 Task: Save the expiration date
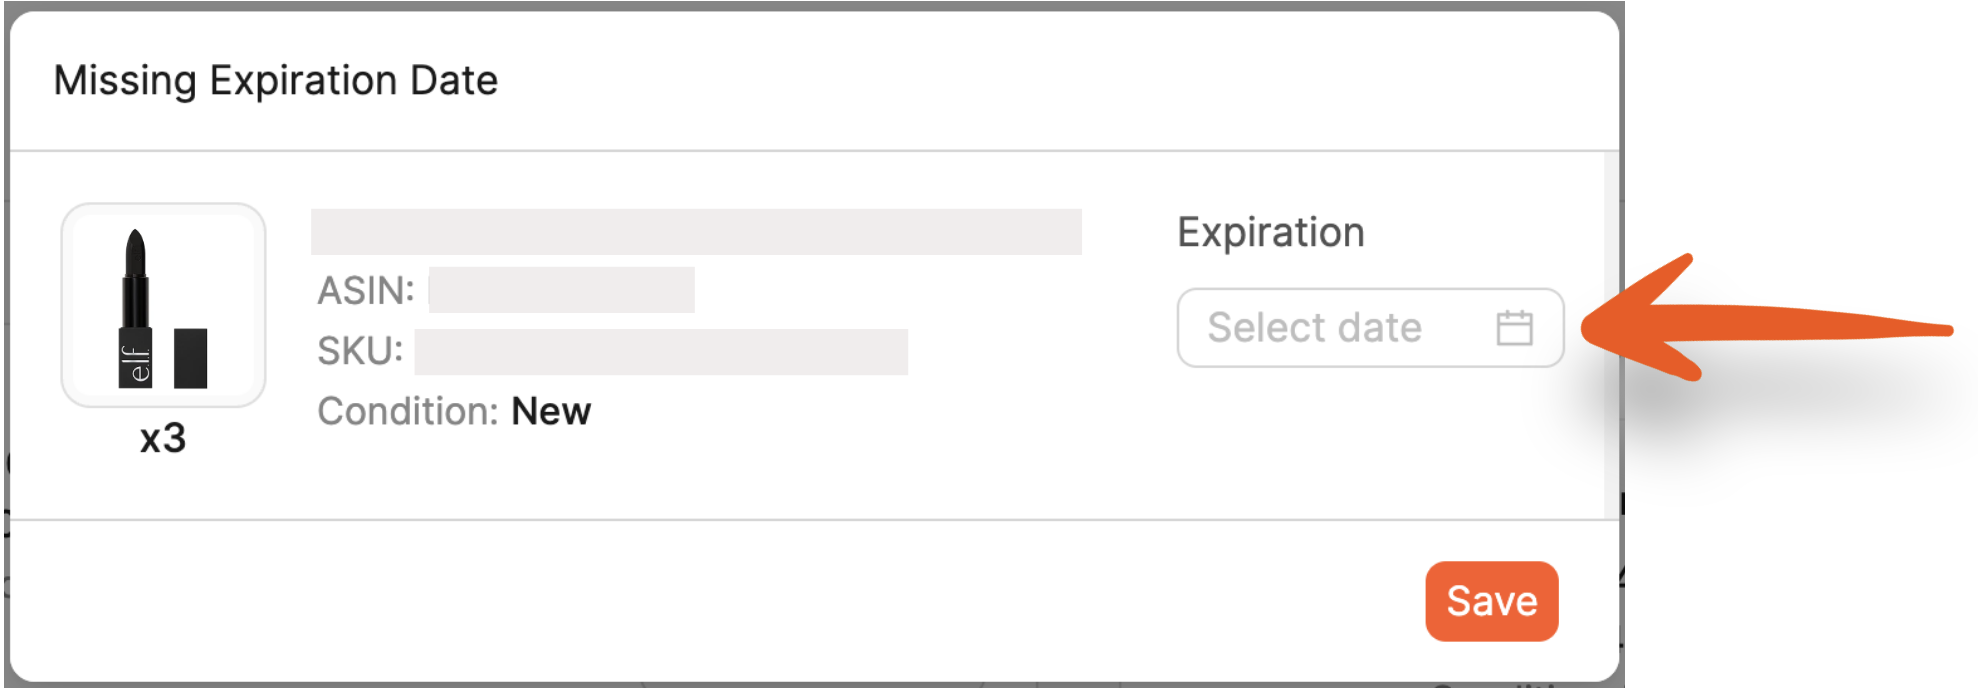pyautogui.click(x=1491, y=601)
